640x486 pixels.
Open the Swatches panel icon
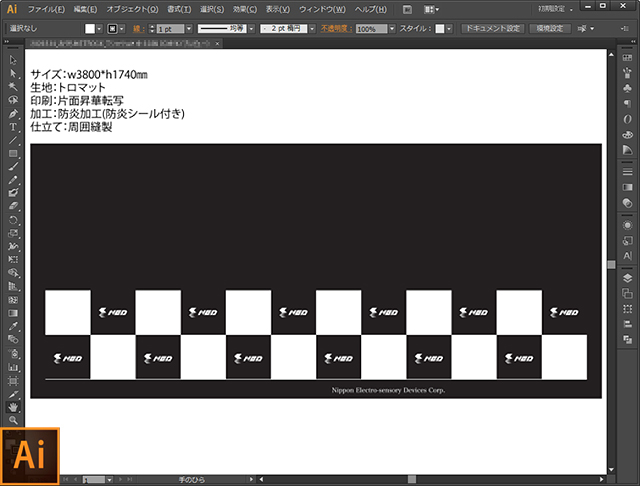point(627,58)
